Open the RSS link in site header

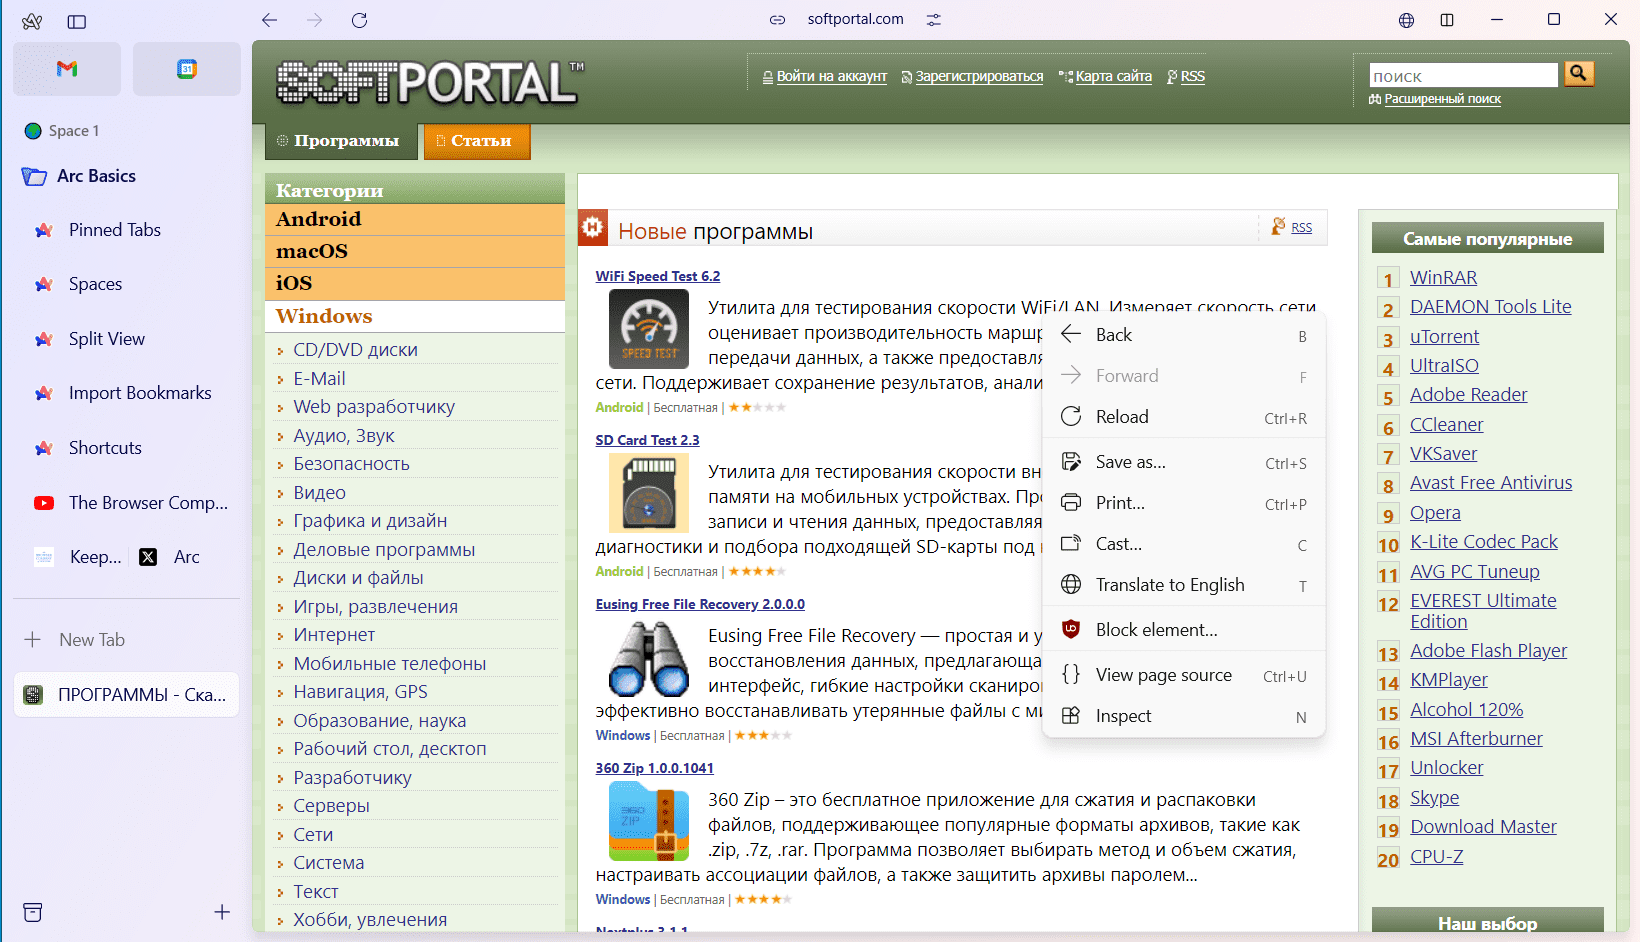pos(1193,76)
